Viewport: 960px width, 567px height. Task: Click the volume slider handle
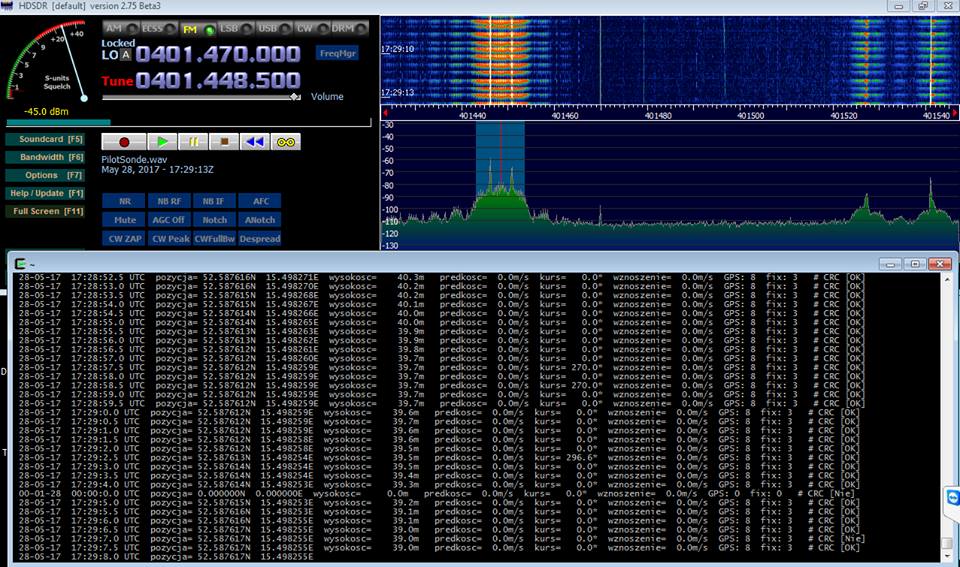coord(295,97)
